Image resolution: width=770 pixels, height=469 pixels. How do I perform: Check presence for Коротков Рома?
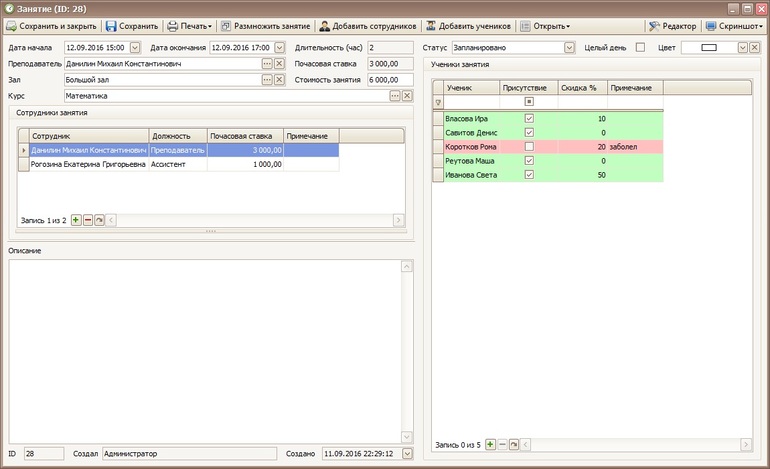[529, 146]
